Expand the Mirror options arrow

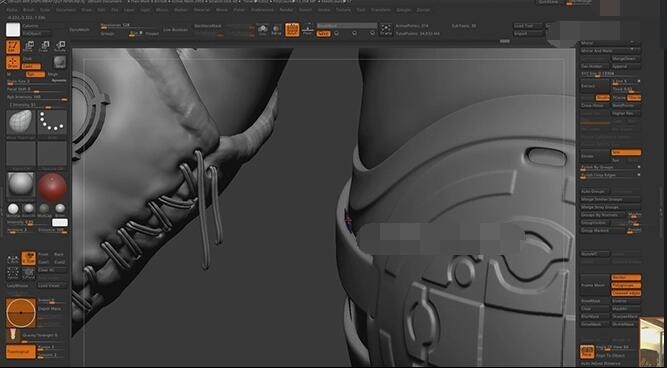coord(632,43)
